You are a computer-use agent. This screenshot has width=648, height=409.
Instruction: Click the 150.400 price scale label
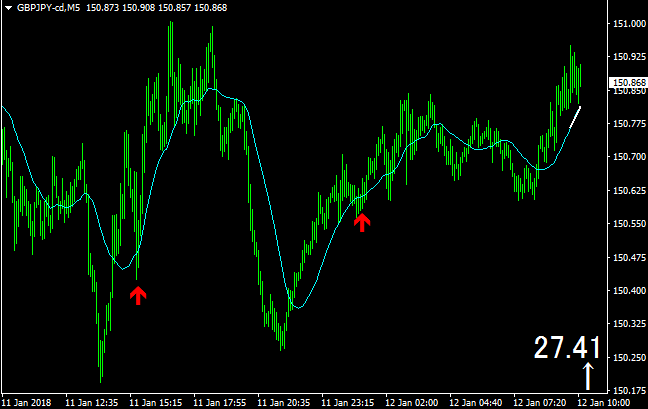(x=629, y=290)
